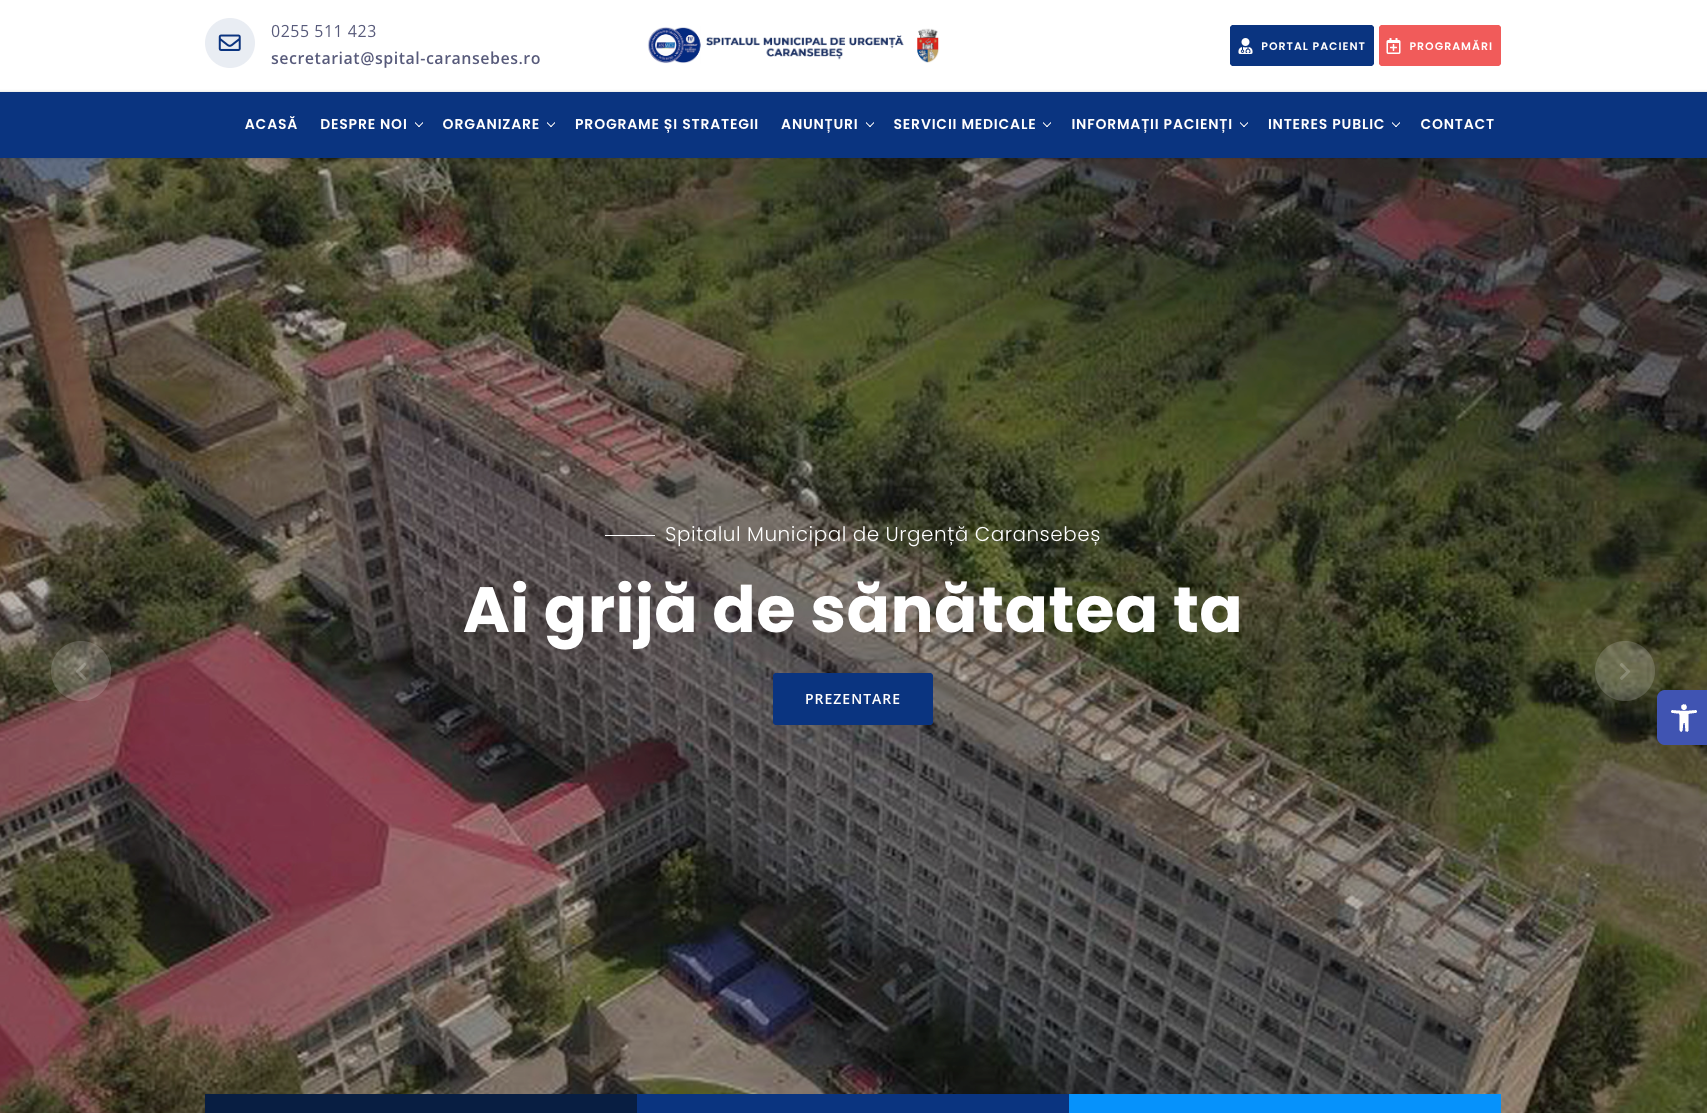
Task: Open the Acasă menu item
Action: pyautogui.click(x=271, y=124)
